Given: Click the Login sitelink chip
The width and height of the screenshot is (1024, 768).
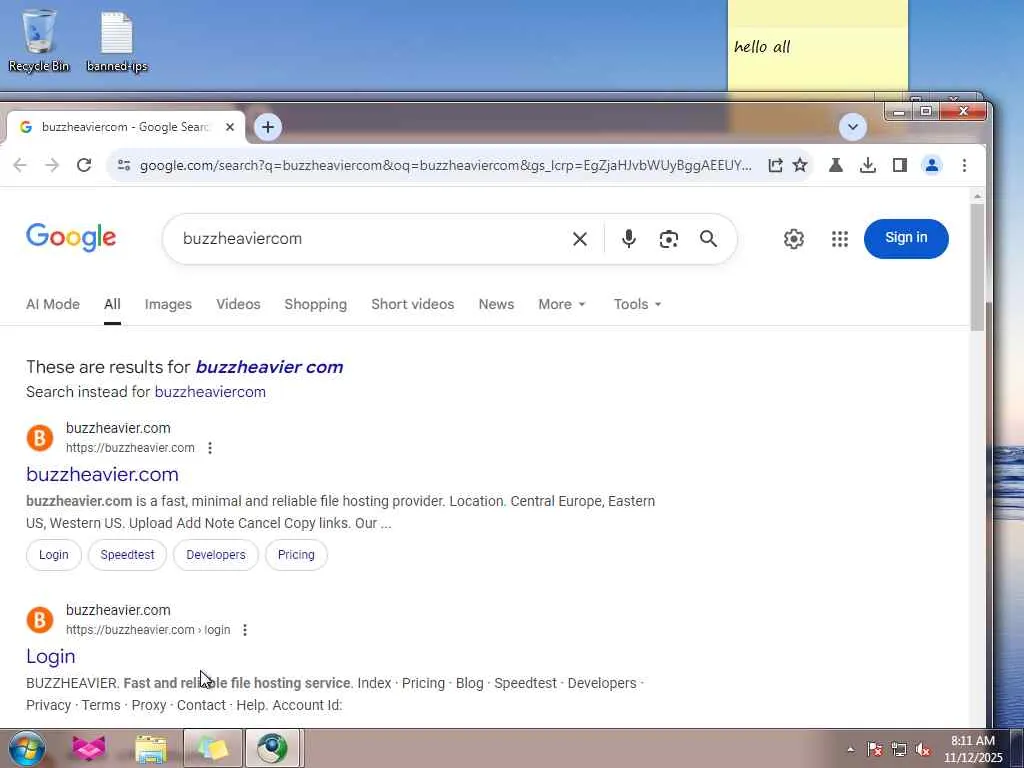Looking at the screenshot, I should tap(54, 554).
